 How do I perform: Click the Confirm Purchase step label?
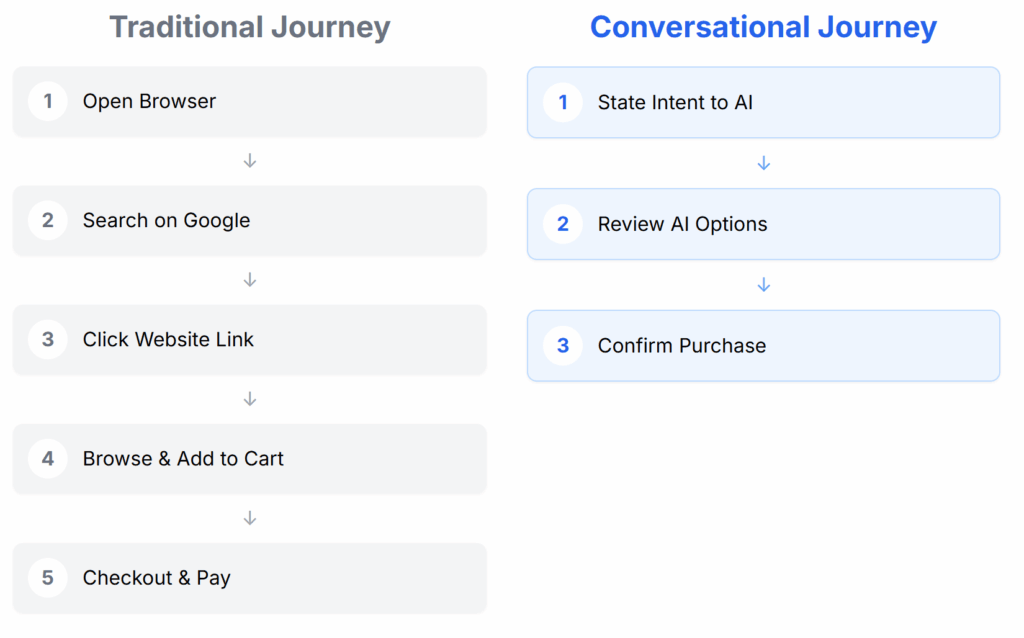[682, 345]
